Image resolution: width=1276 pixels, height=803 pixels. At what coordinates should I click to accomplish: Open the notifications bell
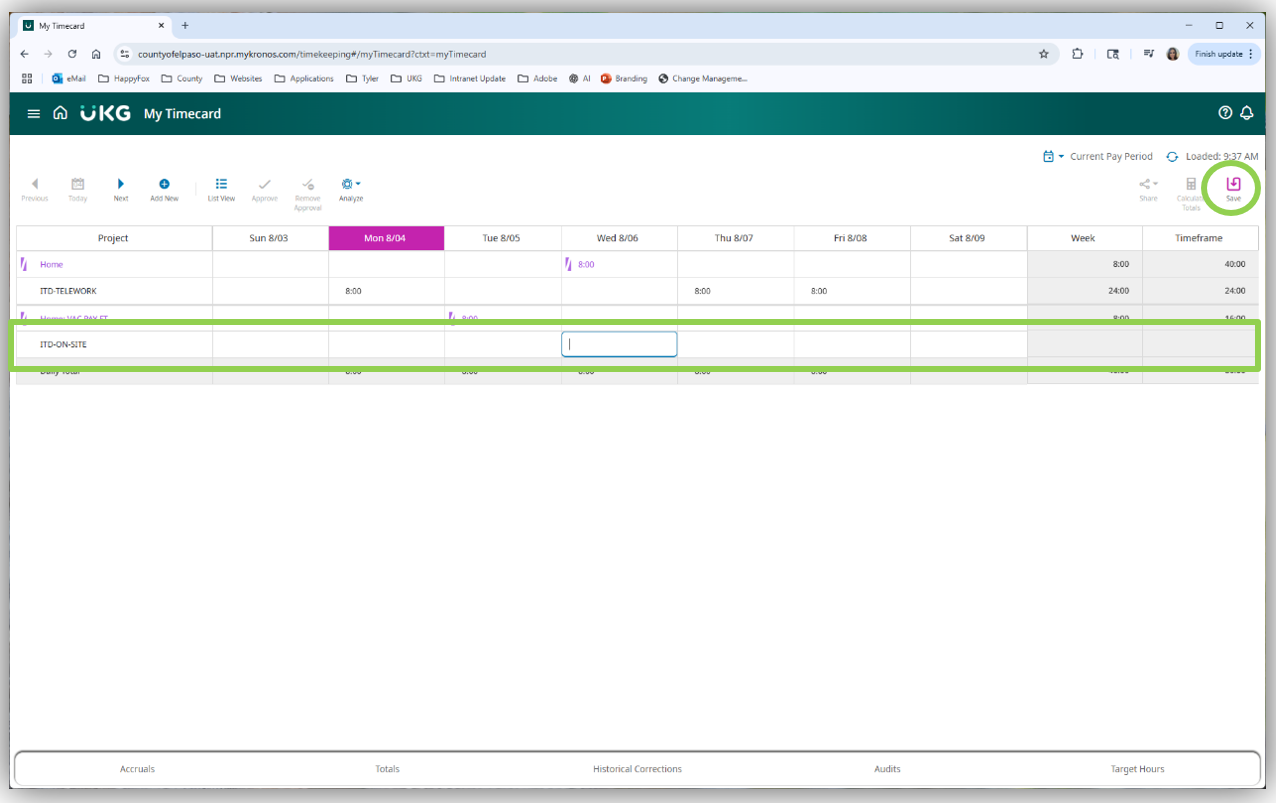click(1247, 113)
